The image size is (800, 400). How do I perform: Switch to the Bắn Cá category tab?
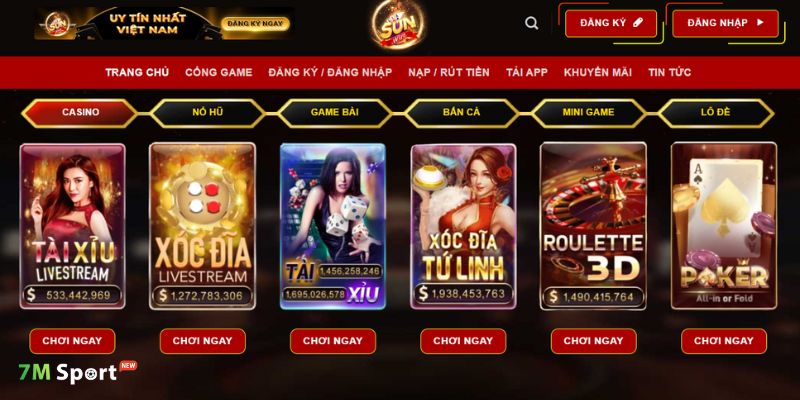coord(462,113)
